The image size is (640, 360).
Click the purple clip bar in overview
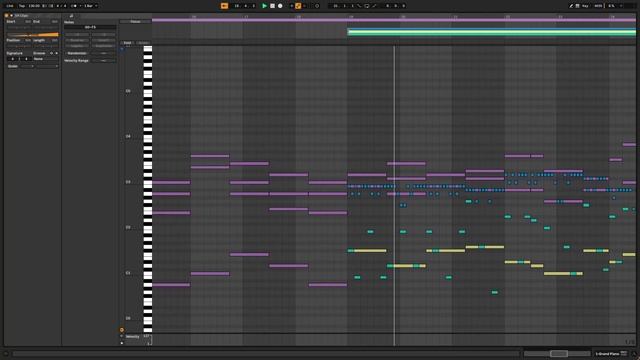click(x=394, y=20)
